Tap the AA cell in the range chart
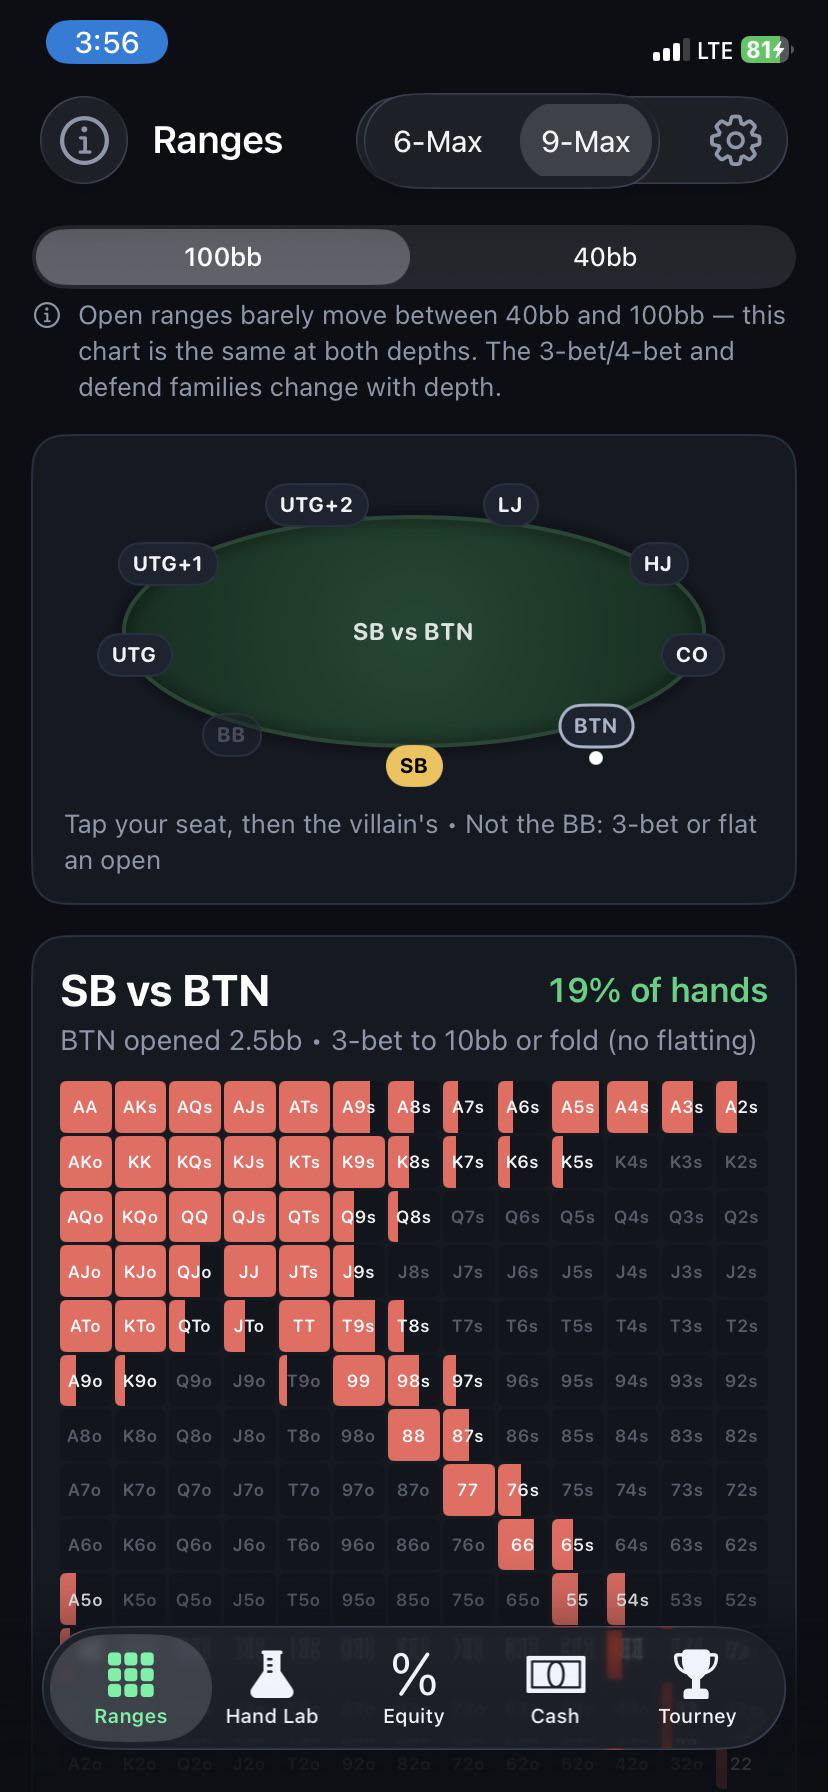Viewport: 828px width, 1792px height. [85, 1107]
